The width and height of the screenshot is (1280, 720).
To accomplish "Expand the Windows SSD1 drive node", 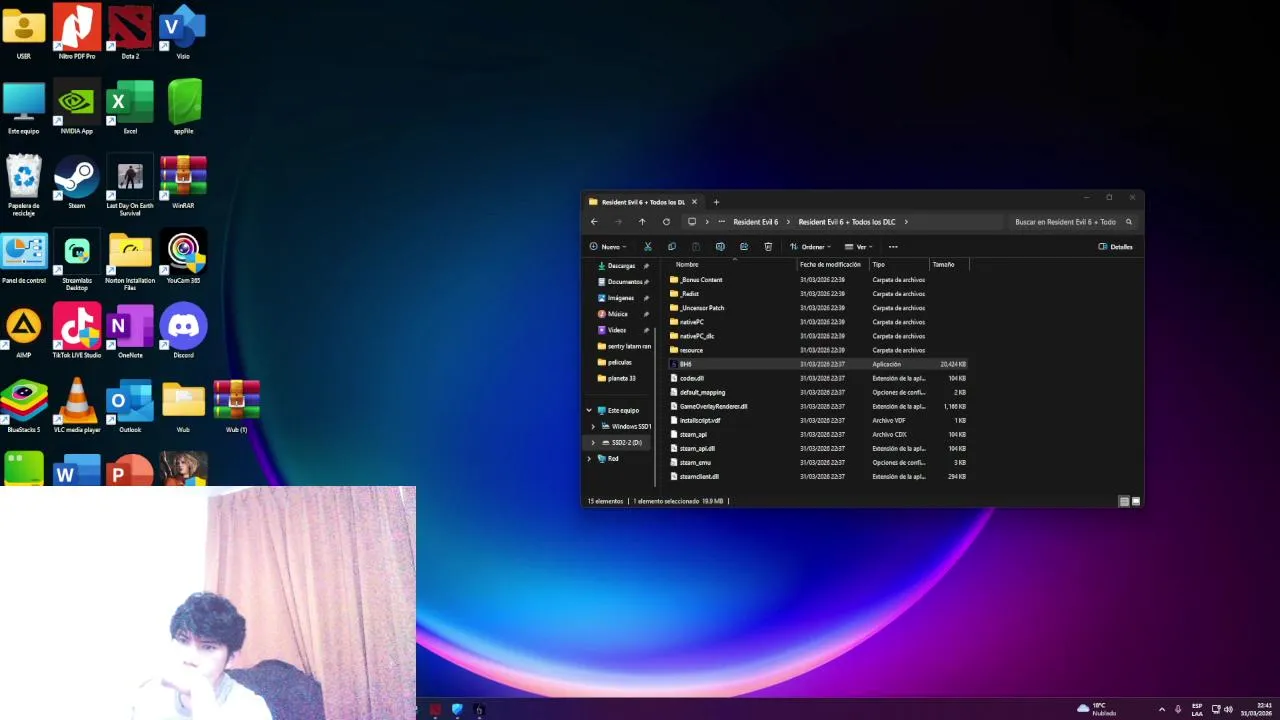I will pos(593,426).
